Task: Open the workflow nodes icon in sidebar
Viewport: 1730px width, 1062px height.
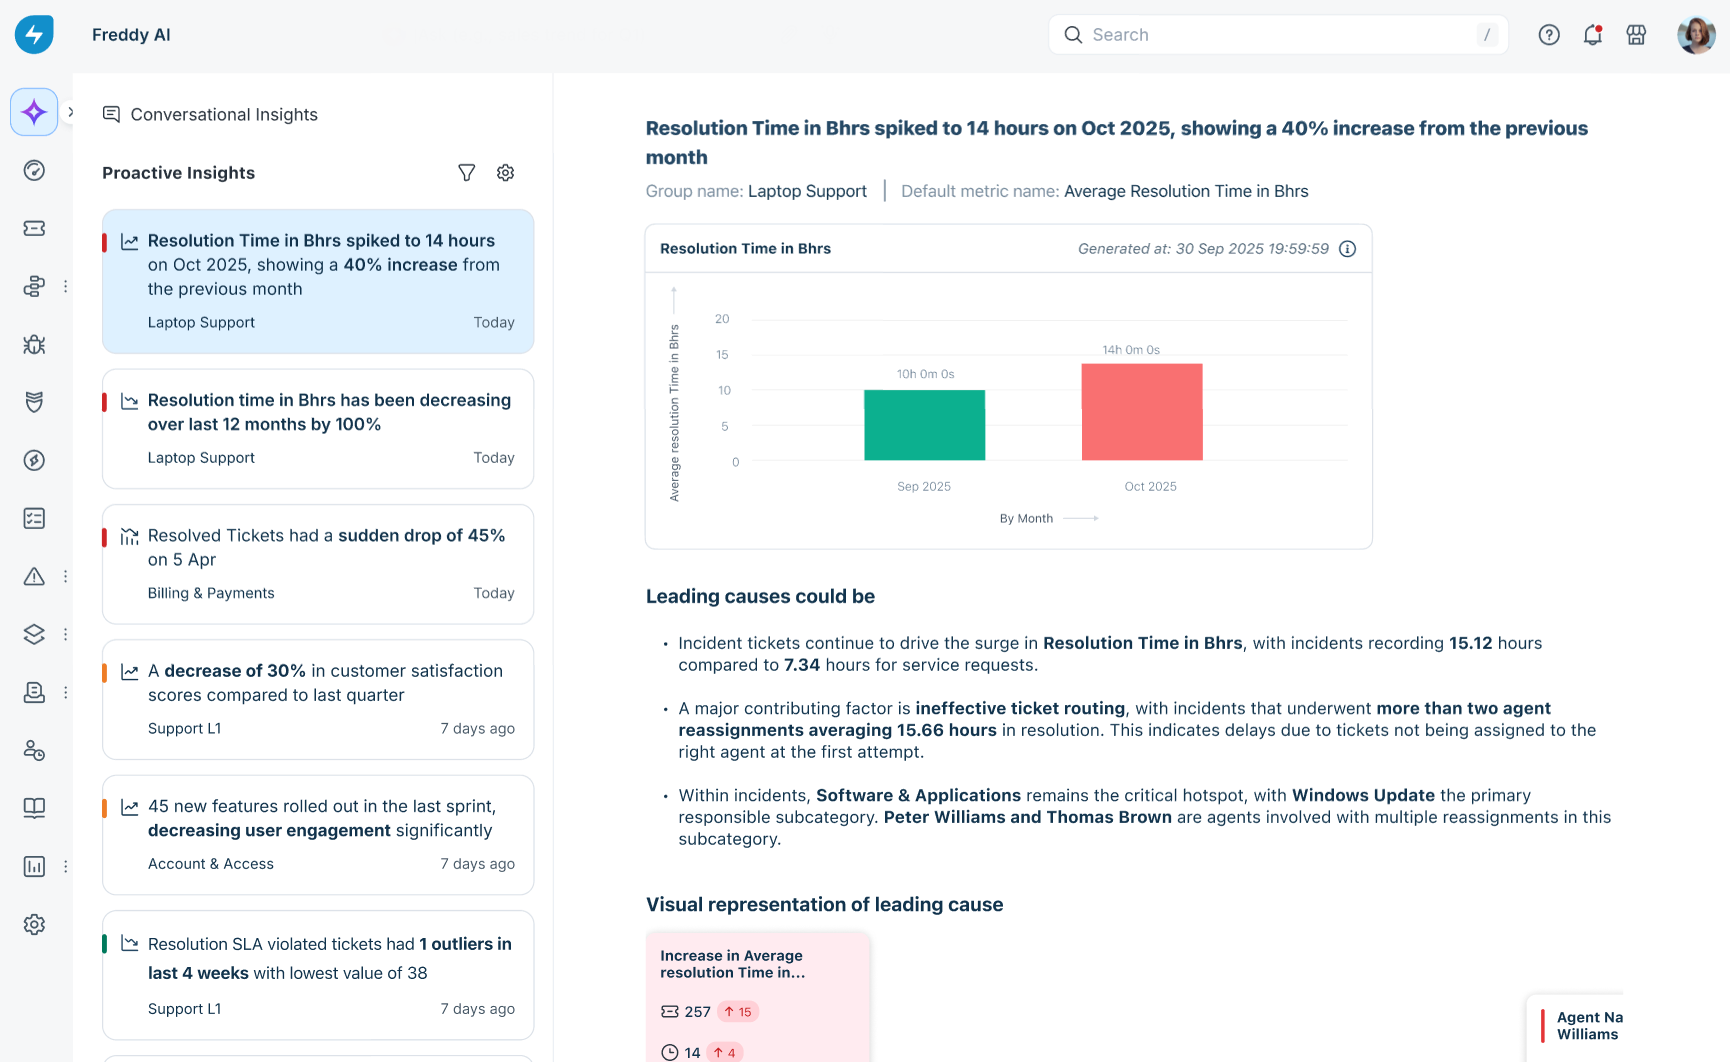Action: tap(34, 286)
